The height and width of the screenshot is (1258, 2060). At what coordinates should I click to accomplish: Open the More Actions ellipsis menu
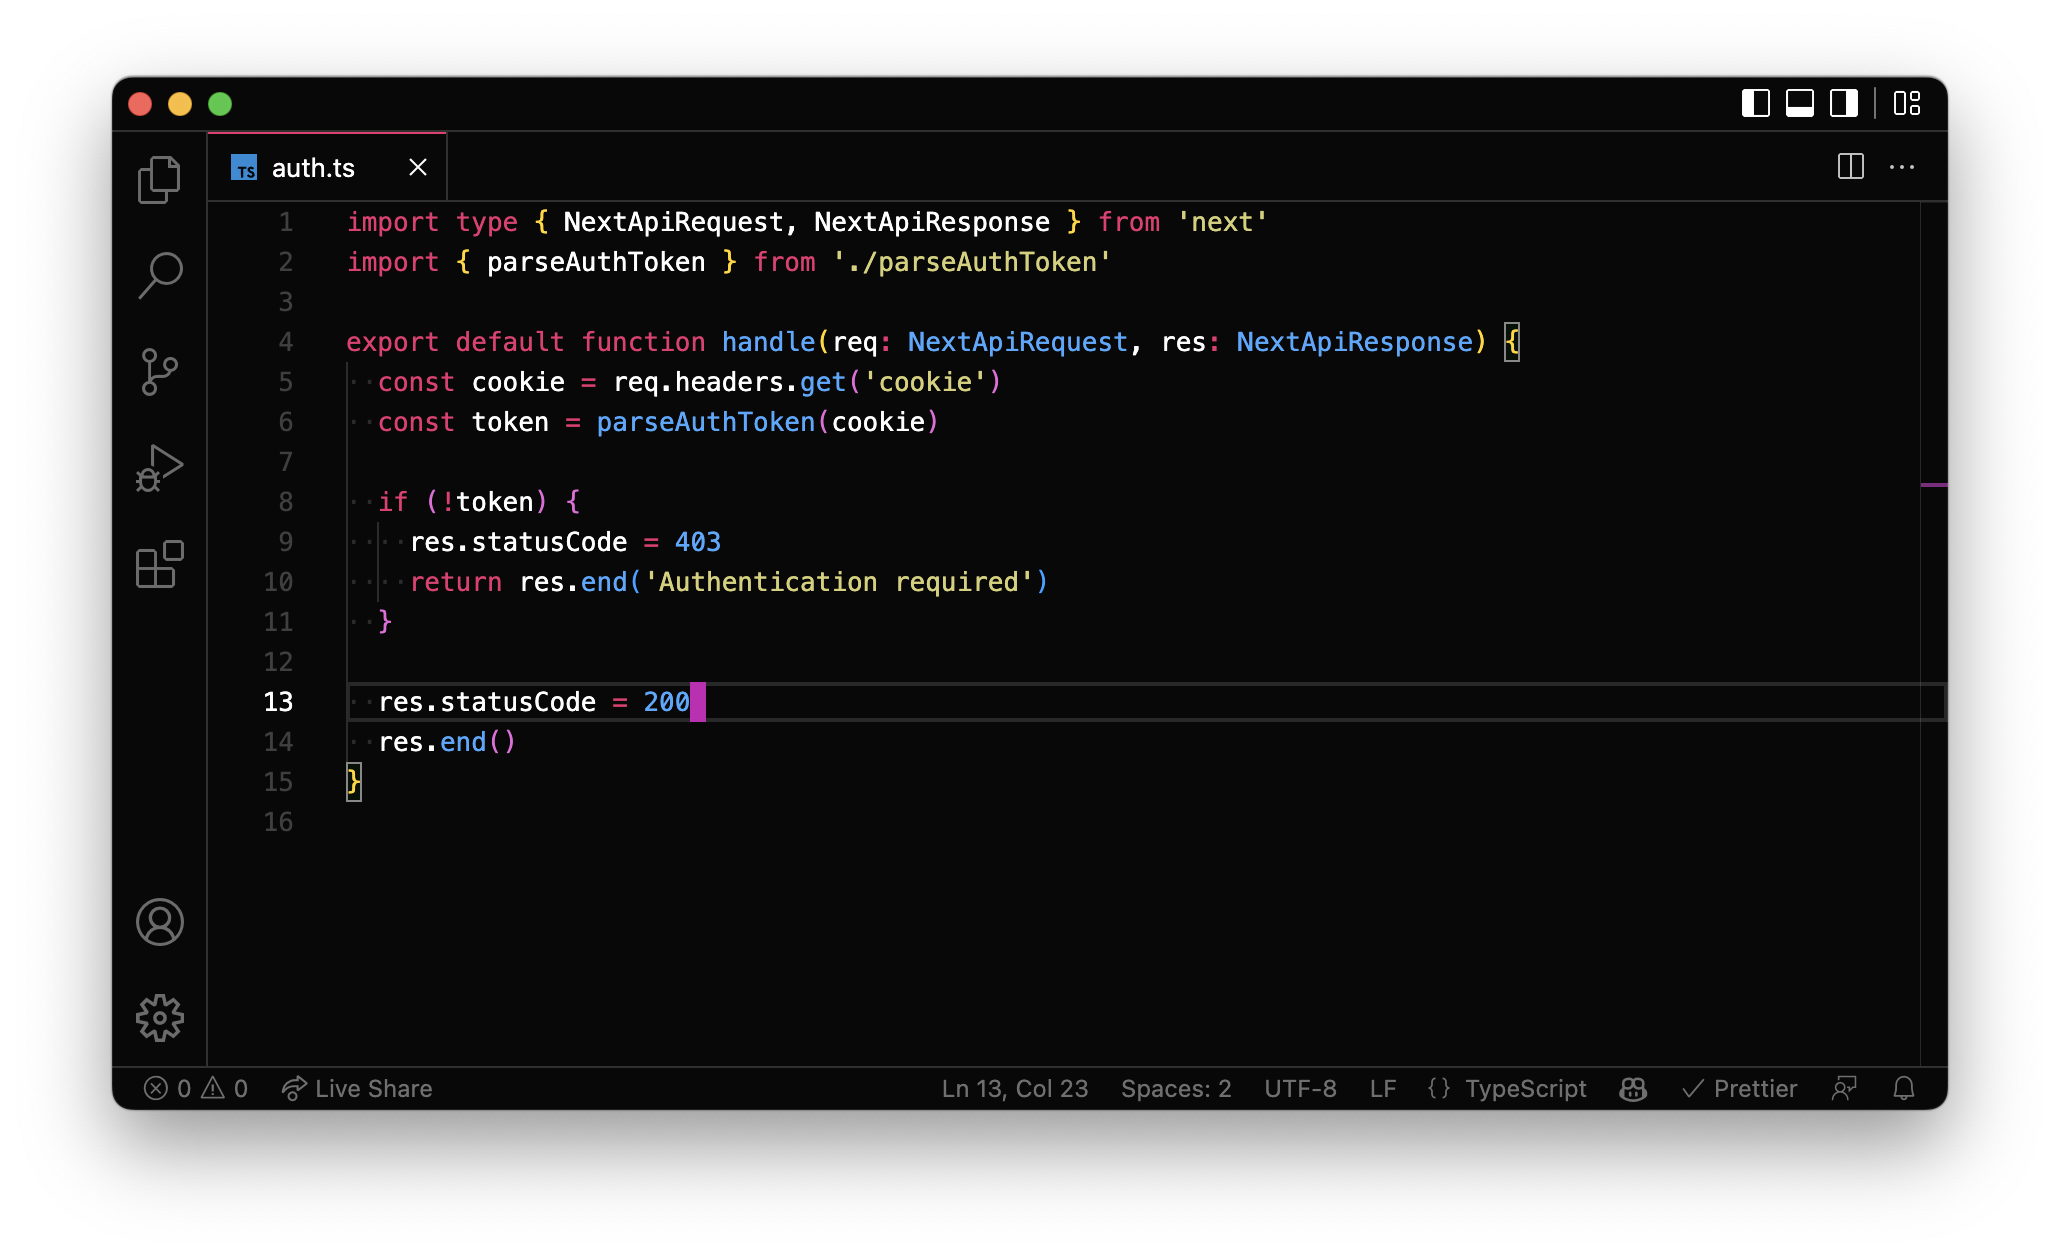click(1902, 167)
